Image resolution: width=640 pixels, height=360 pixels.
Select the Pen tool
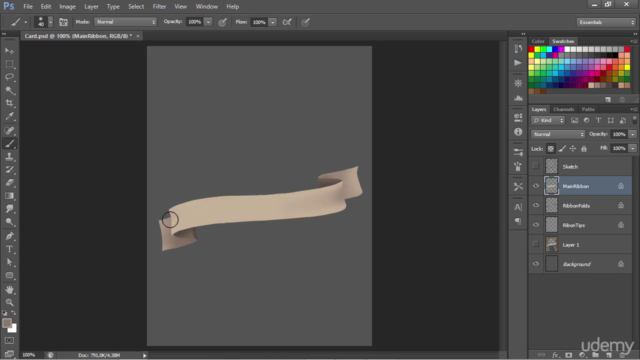[x=9, y=236]
